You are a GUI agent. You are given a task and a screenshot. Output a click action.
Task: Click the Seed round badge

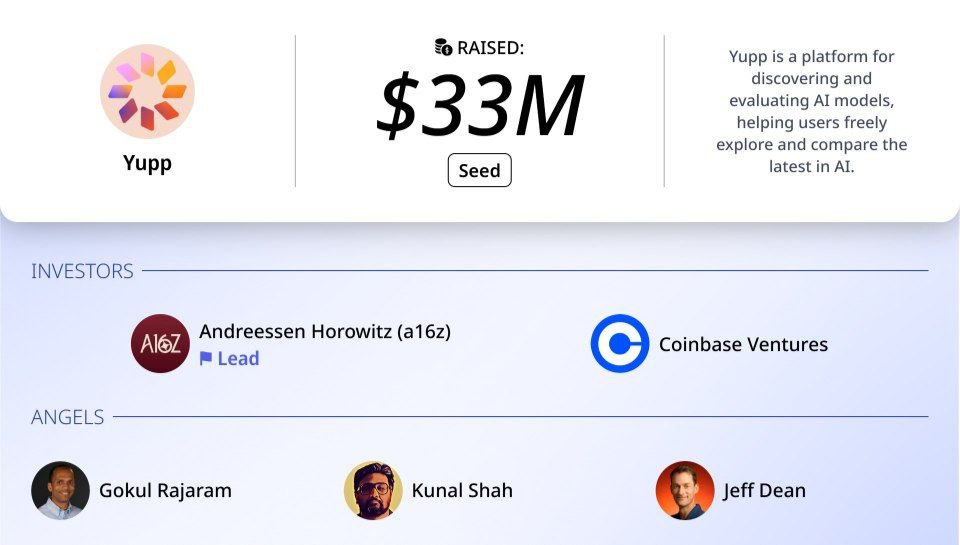coord(479,170)
